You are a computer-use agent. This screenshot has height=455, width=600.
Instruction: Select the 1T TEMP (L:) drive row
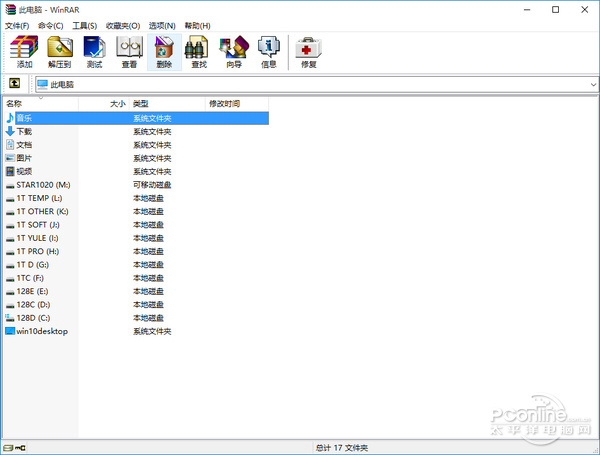136,198
